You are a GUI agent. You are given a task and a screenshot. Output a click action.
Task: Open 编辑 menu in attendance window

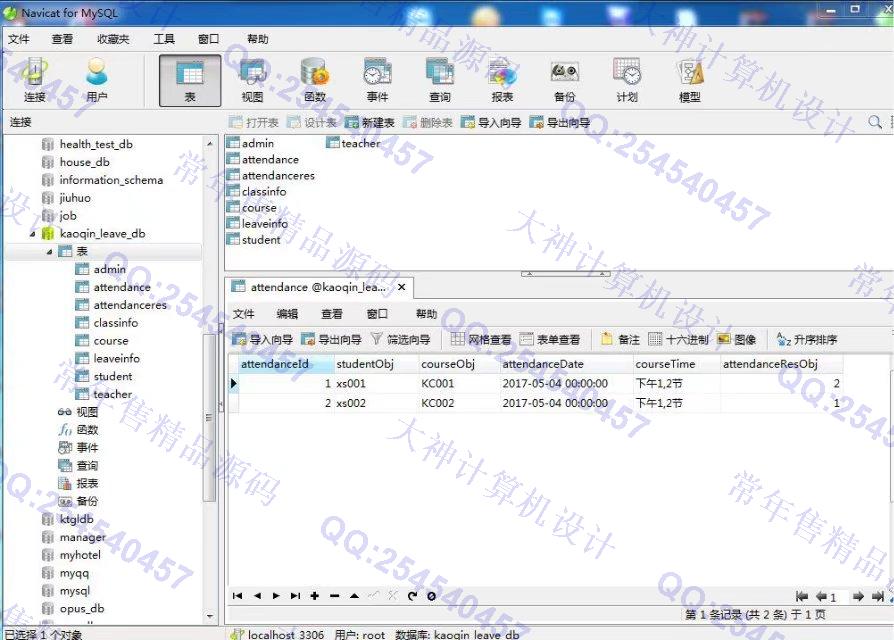tap(287, 314)
